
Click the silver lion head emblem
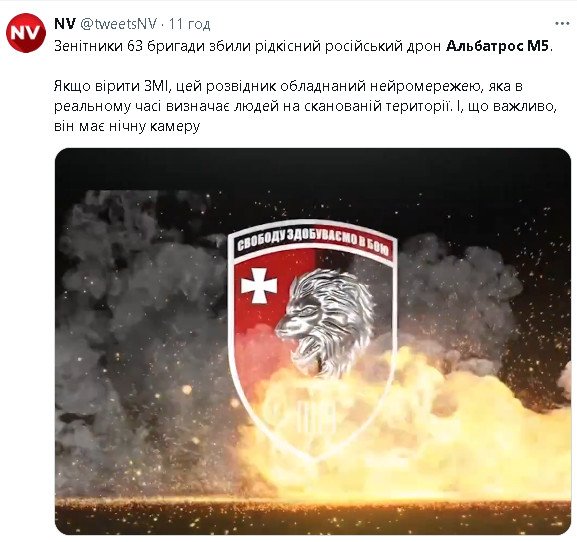326,322
